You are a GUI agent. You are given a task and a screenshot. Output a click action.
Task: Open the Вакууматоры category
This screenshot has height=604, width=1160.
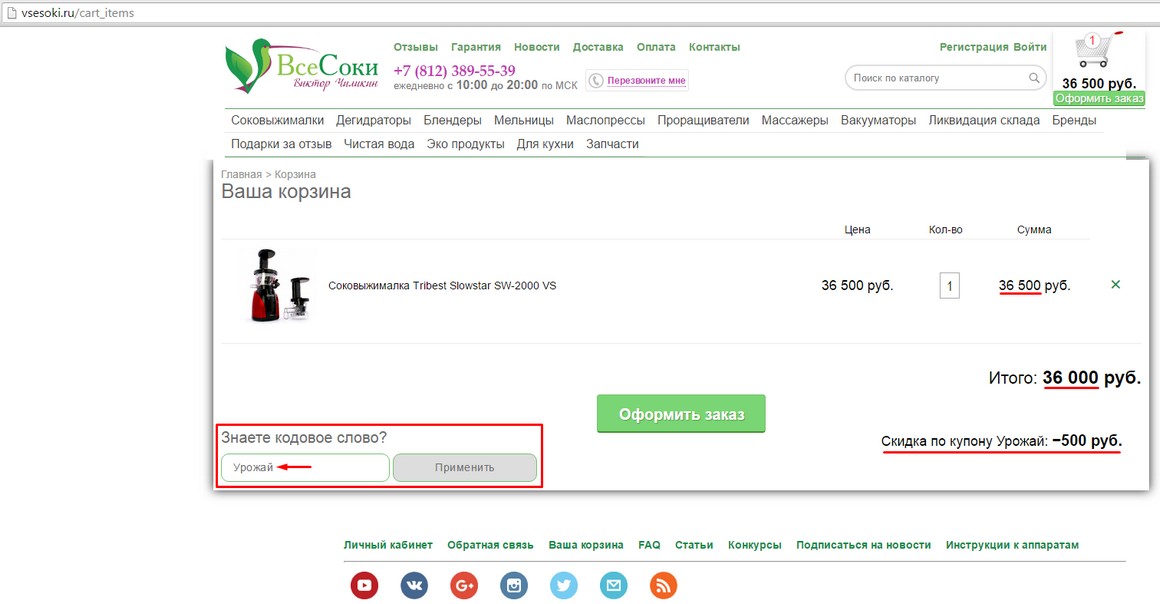click(878, 120)
